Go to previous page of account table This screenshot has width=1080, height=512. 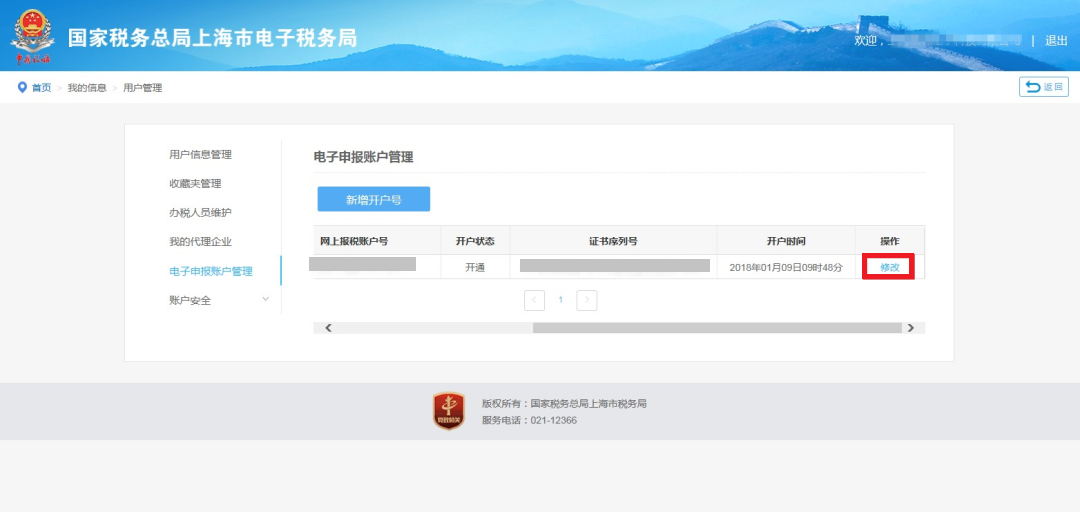coord(534,300)
